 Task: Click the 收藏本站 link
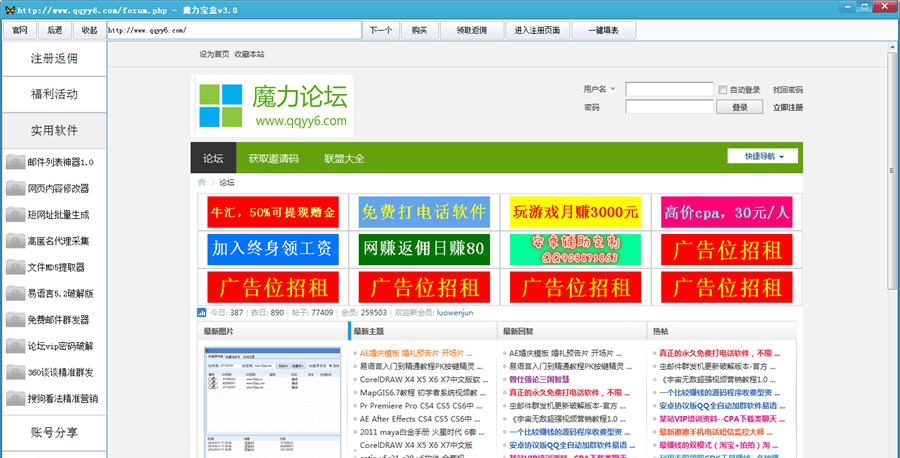(x=249, y=54)
